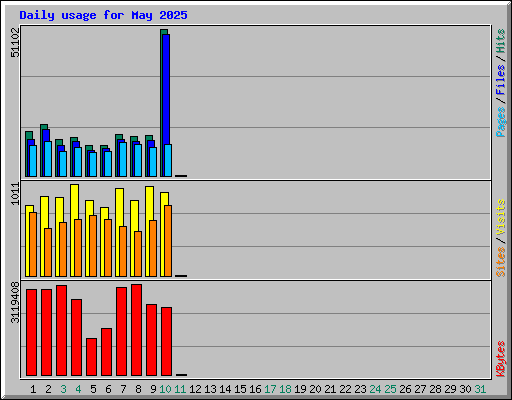Click day 16 on the x-axis
This screenshot has height=400, width=512.
point(255,389)
